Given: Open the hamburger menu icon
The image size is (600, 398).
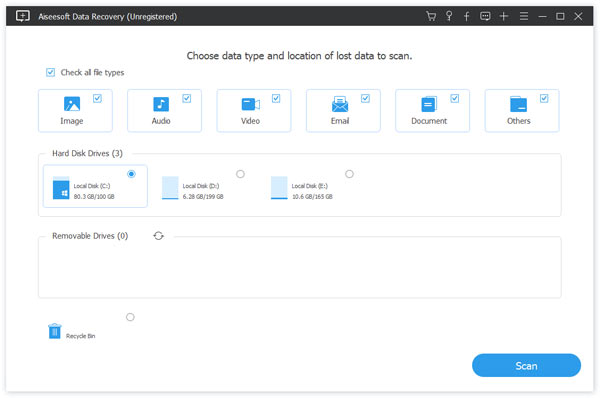Looking at the screenshot, I should [x=524, y=16].
